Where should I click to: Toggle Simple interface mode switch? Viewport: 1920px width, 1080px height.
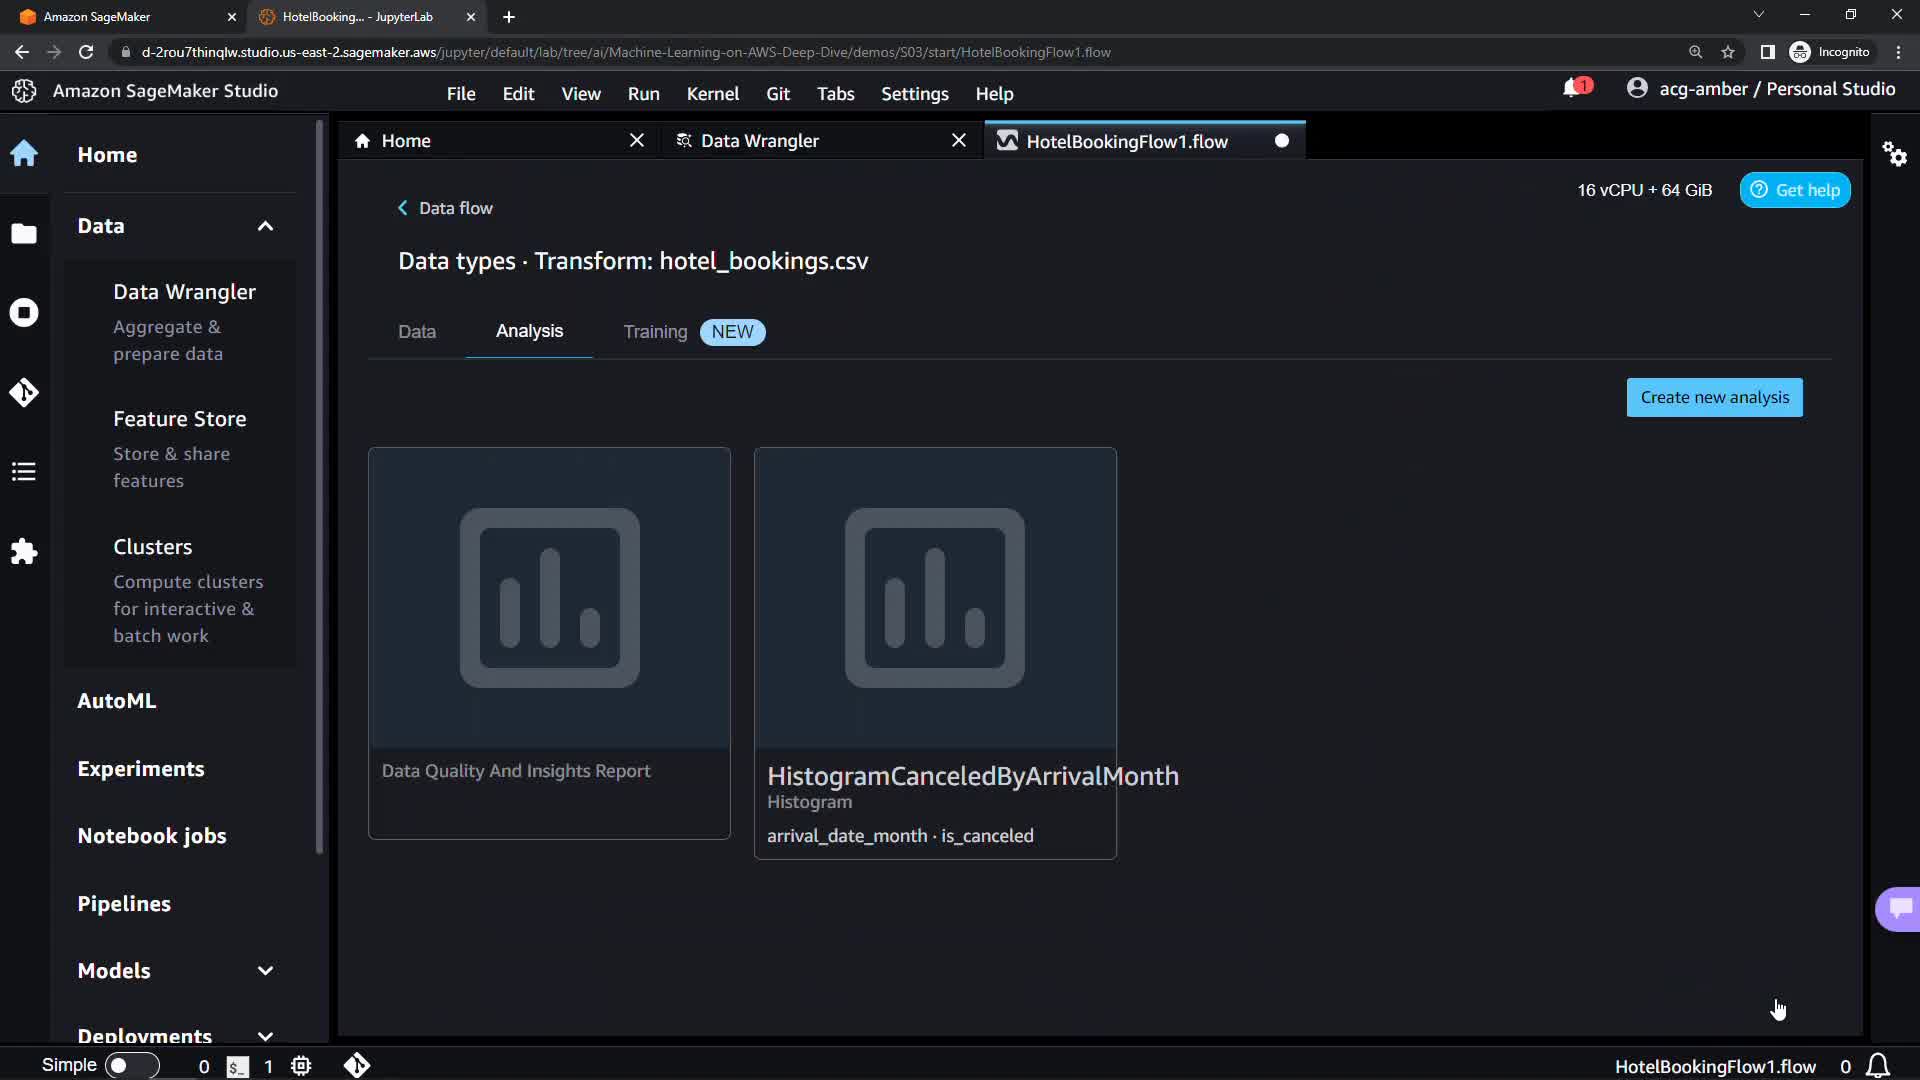pos(131,1065)
